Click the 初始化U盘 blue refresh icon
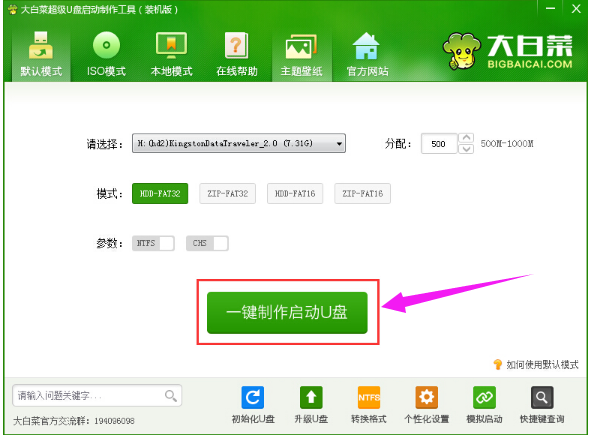594x436 pixels. click(253, 397)
